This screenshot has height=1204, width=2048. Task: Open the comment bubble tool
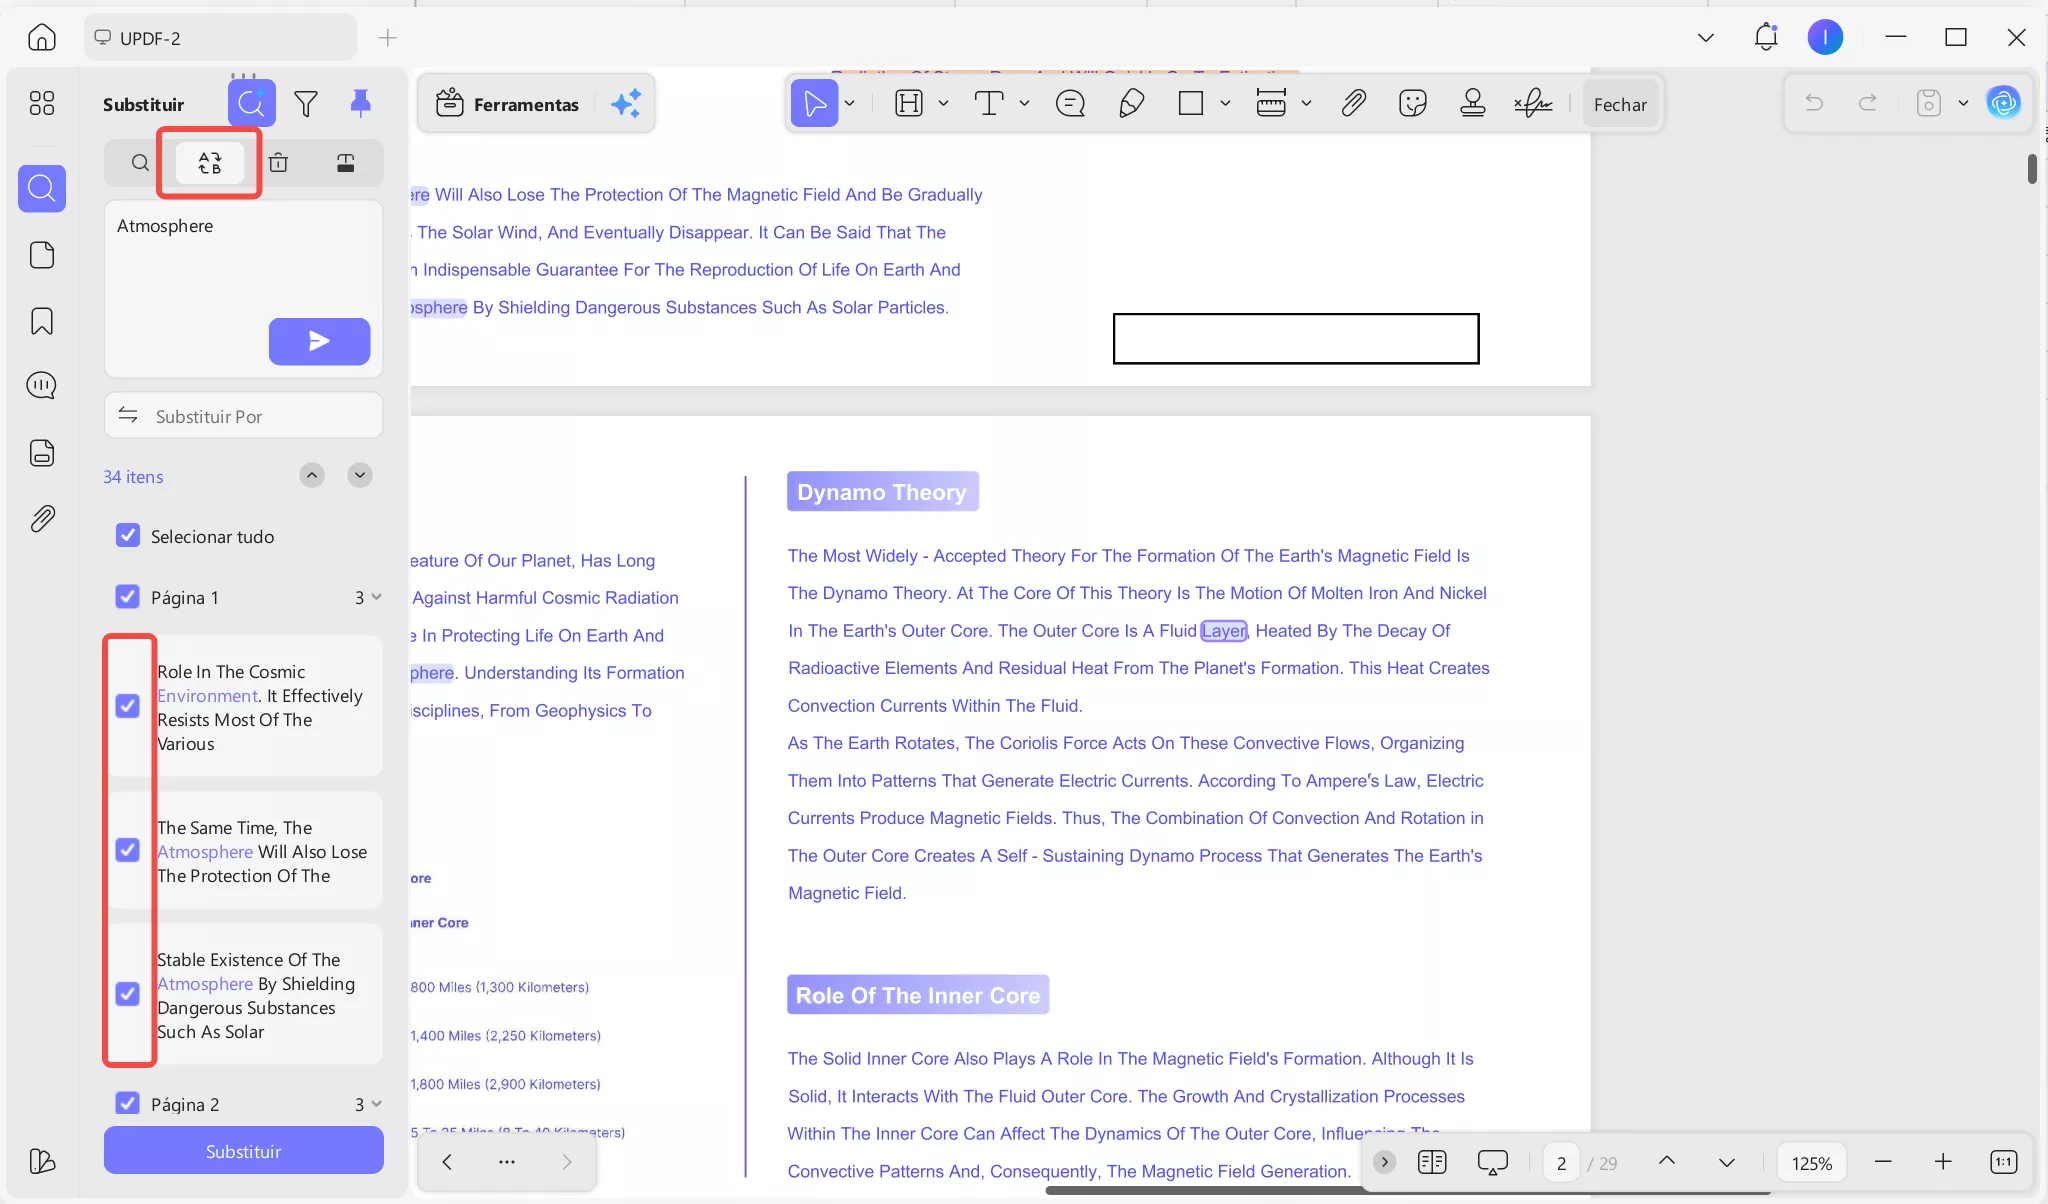click(x=1070, y=103)
